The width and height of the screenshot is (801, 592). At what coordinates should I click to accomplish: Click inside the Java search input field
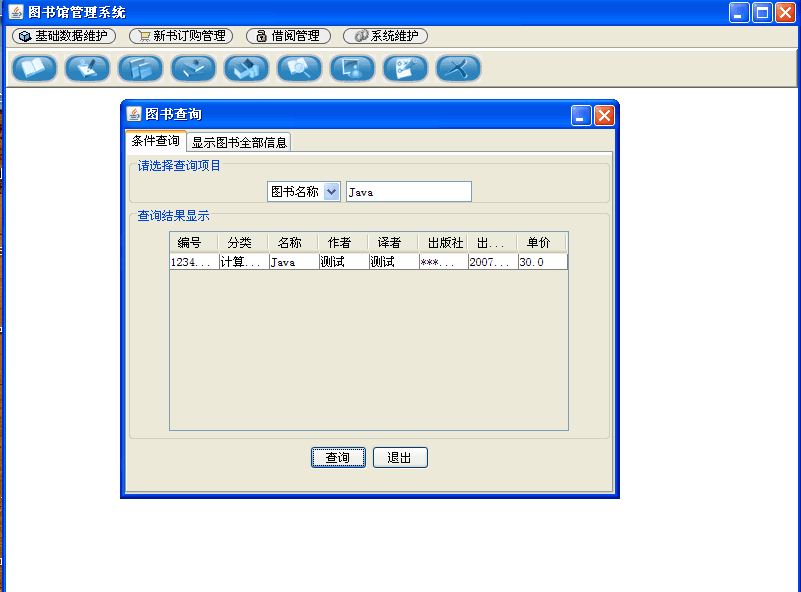click(x=408, y=190)
